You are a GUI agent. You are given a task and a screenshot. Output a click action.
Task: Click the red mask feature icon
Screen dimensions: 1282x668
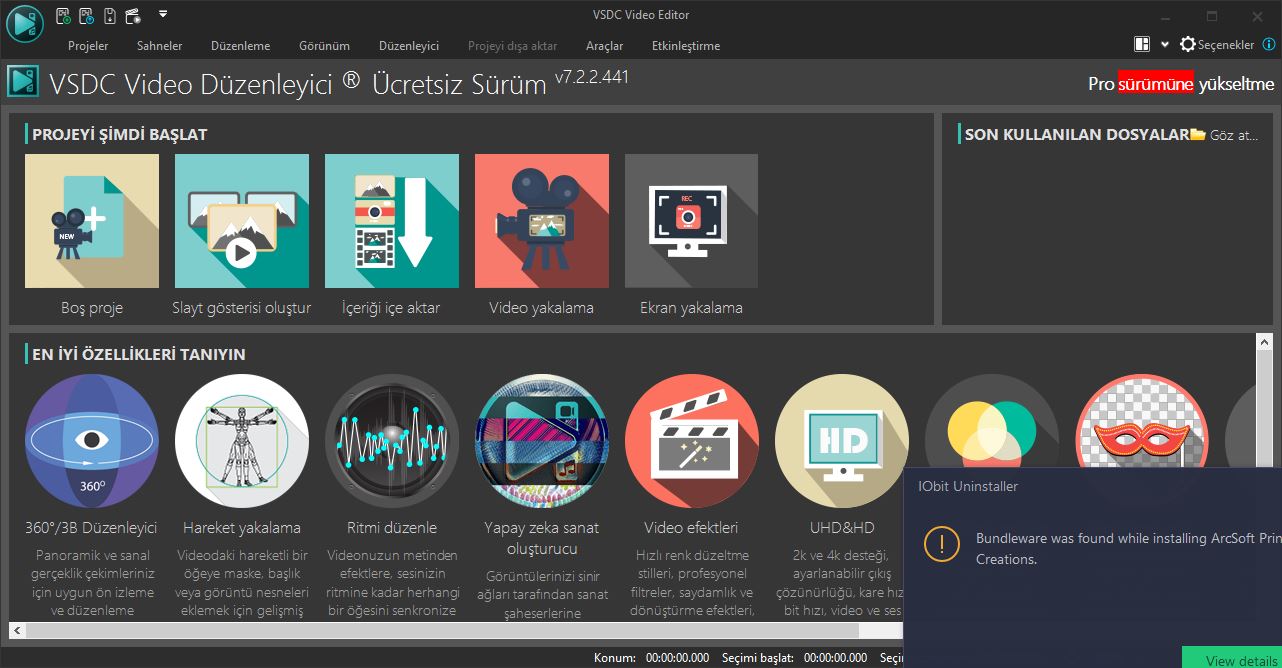pos(1142,420)
